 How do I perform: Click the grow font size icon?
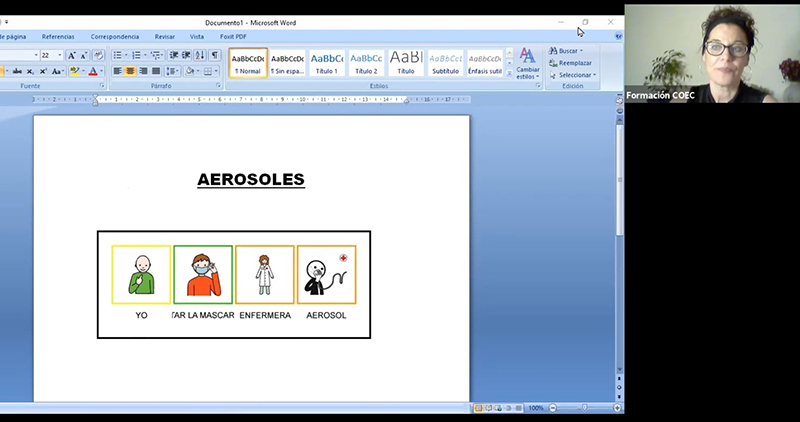click(71, 55)
